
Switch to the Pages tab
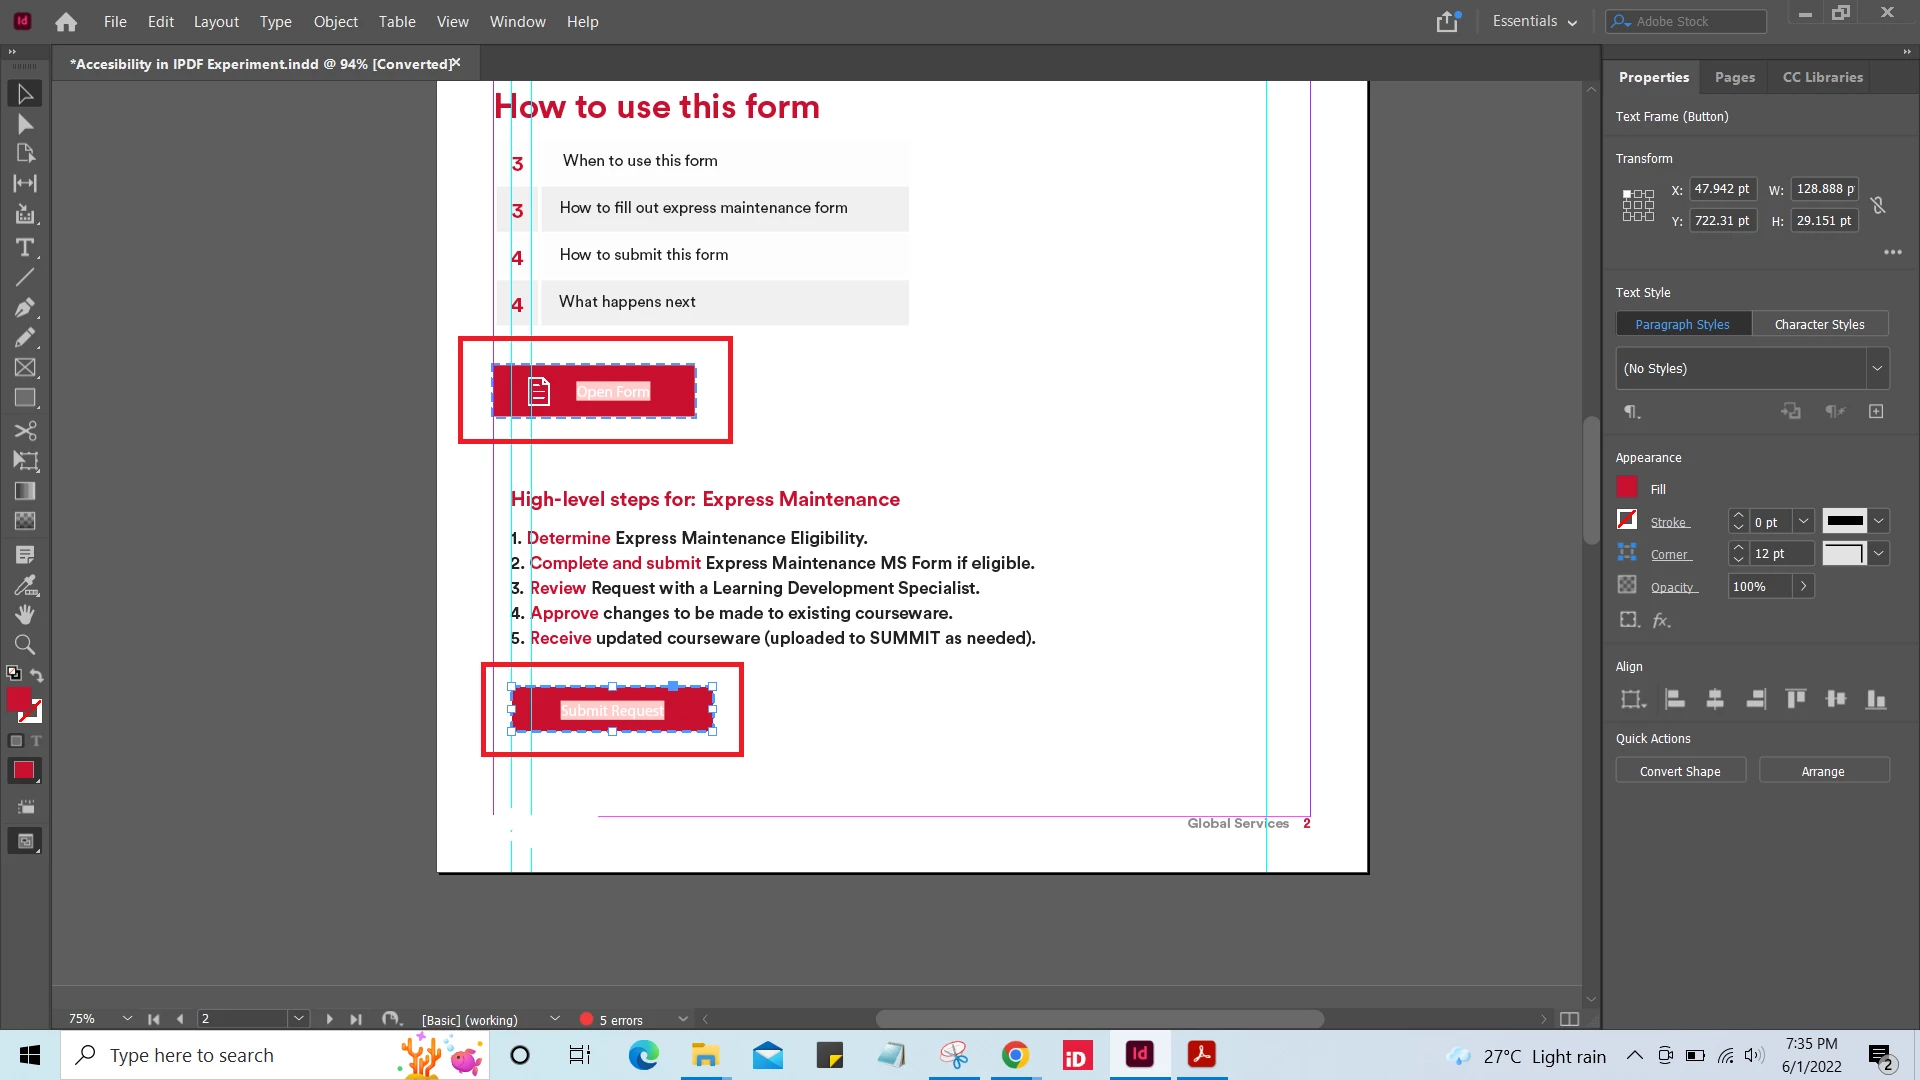pyautogui.click(x=1734, y=77)
